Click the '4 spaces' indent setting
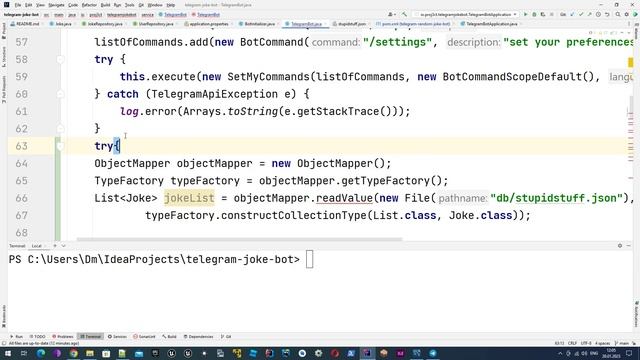The height and width of the screenshot is (360, 640). (602, 343)
